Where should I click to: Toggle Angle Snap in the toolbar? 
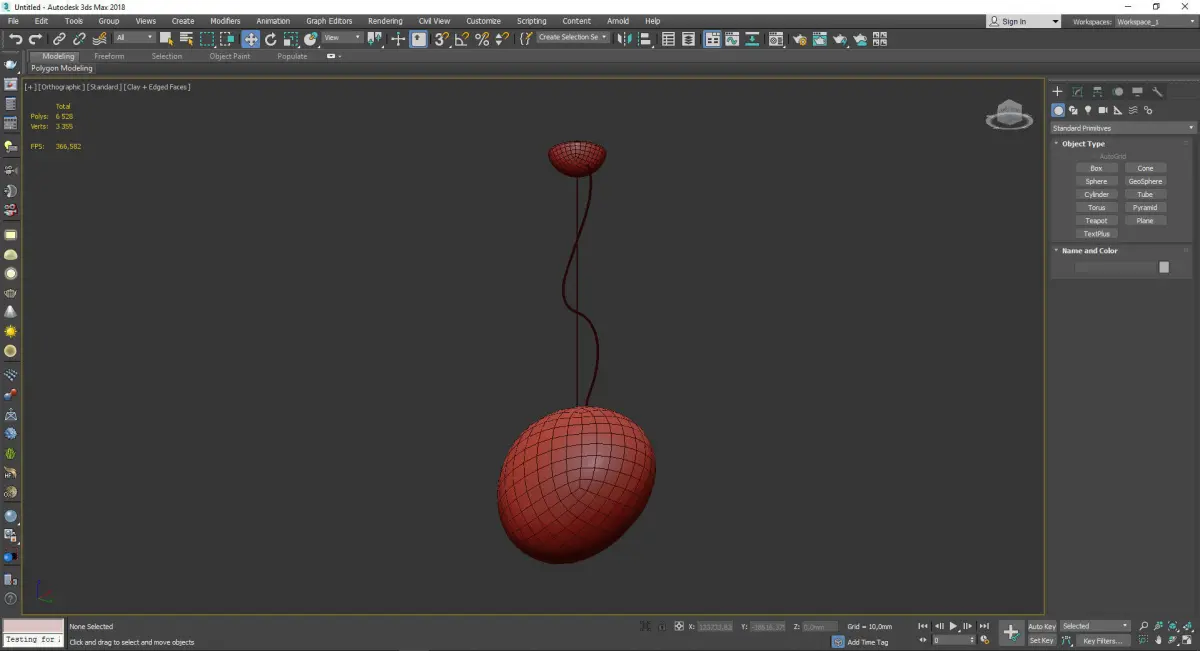[462, 39]
